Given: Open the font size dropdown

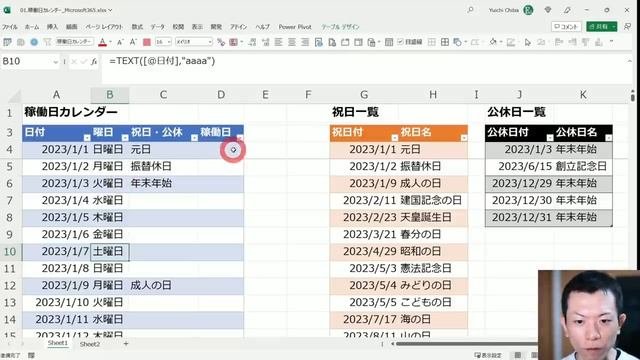Looking at the screenshot, I should pyautogui.click(x=169, y=42).
